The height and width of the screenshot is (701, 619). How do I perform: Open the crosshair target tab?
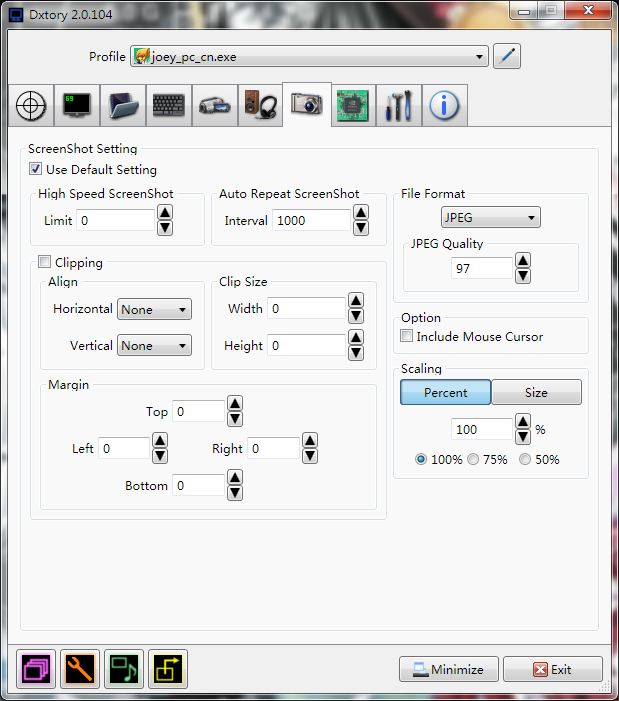point(32,105)
